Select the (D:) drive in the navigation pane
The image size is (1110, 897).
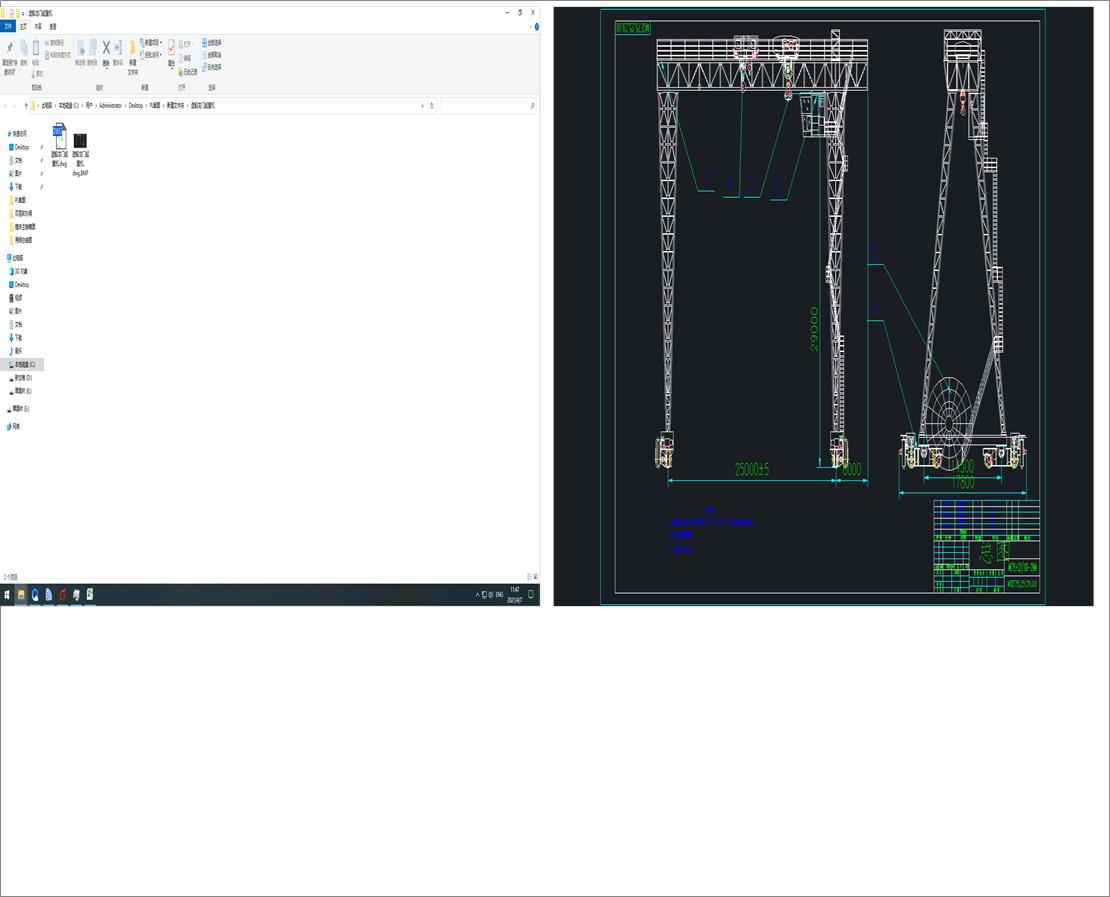click(21, 378)
